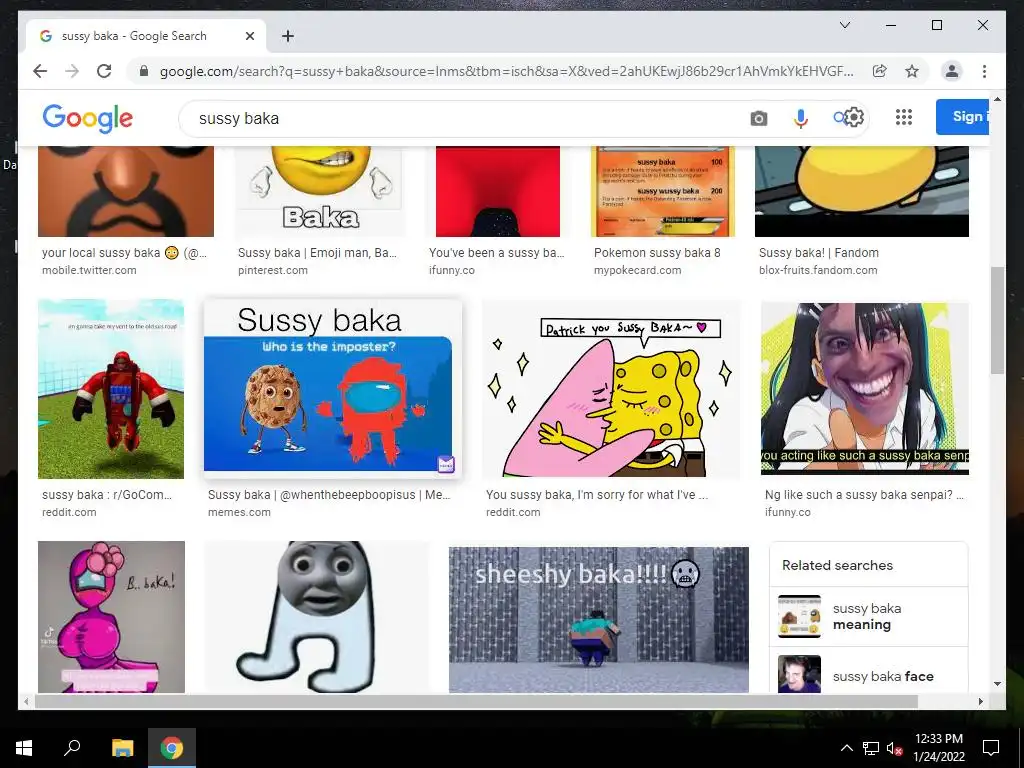
Task: Select related search 'sussy baka face'
Action: click(869, 671)
